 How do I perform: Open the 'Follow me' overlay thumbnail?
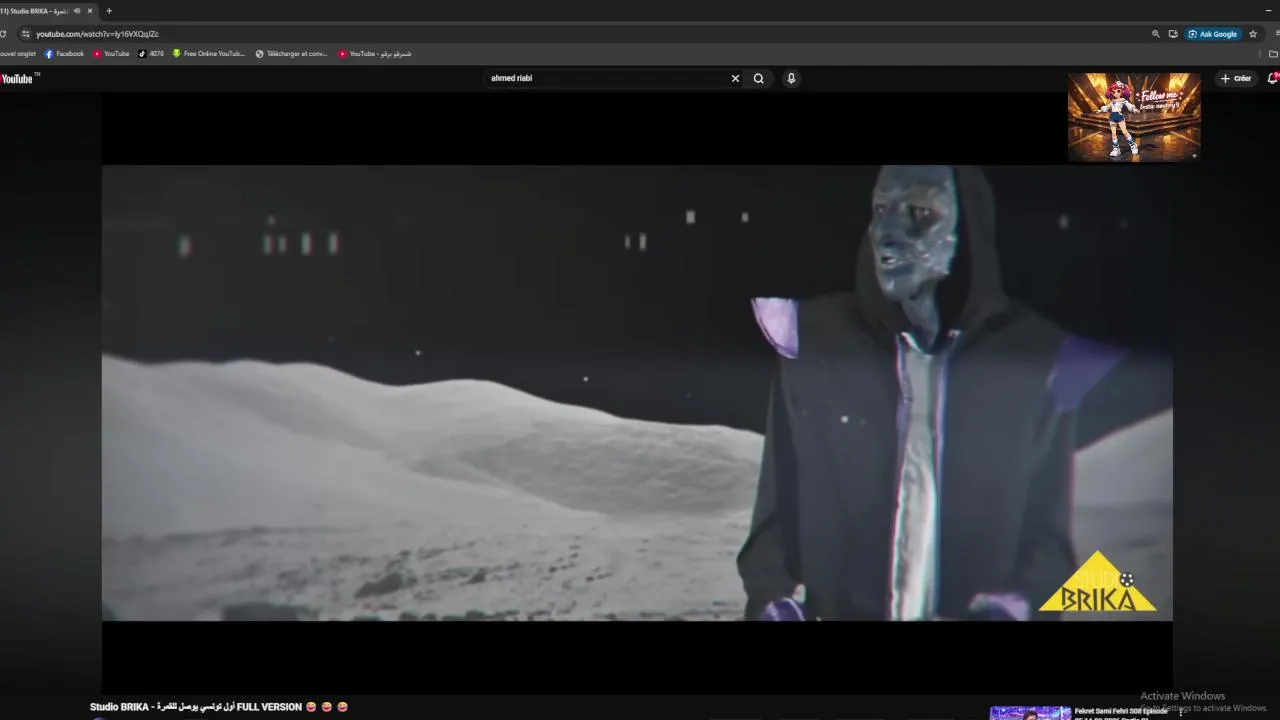coord(1134,116)
